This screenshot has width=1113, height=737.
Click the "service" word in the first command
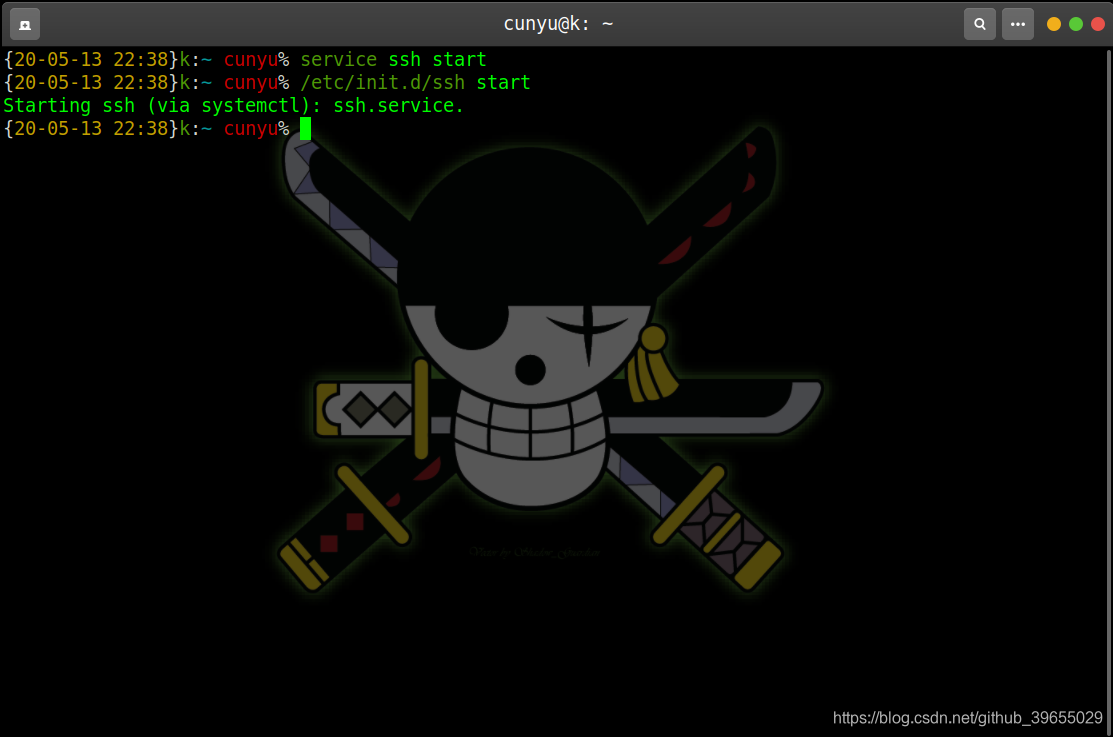338,59
